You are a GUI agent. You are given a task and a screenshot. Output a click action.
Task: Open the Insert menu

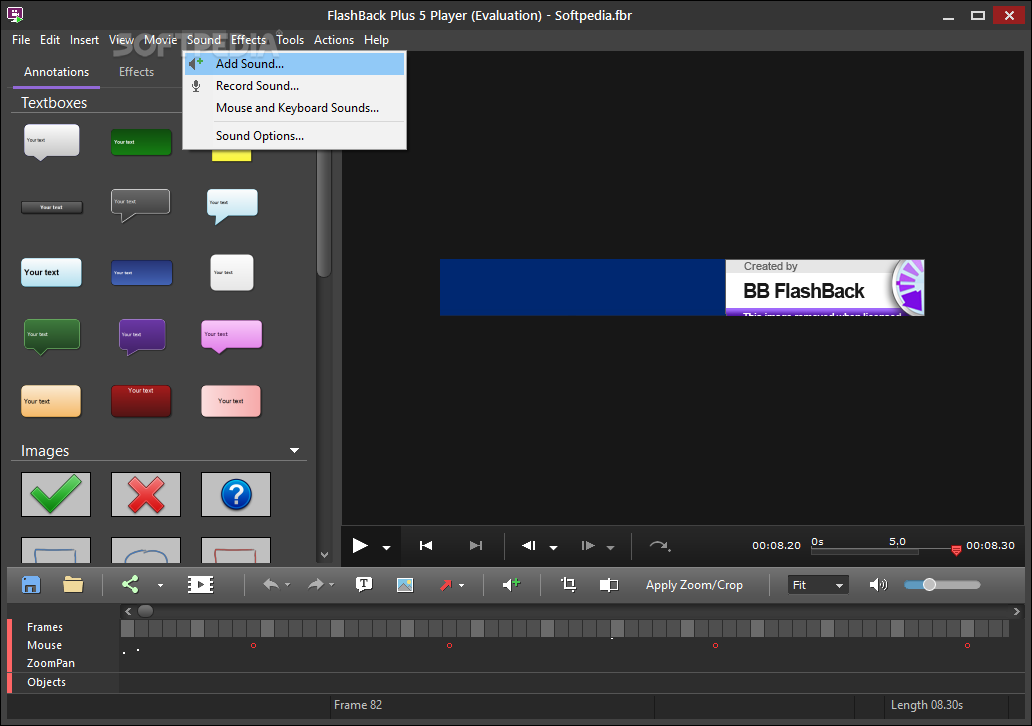coord(84,39)
